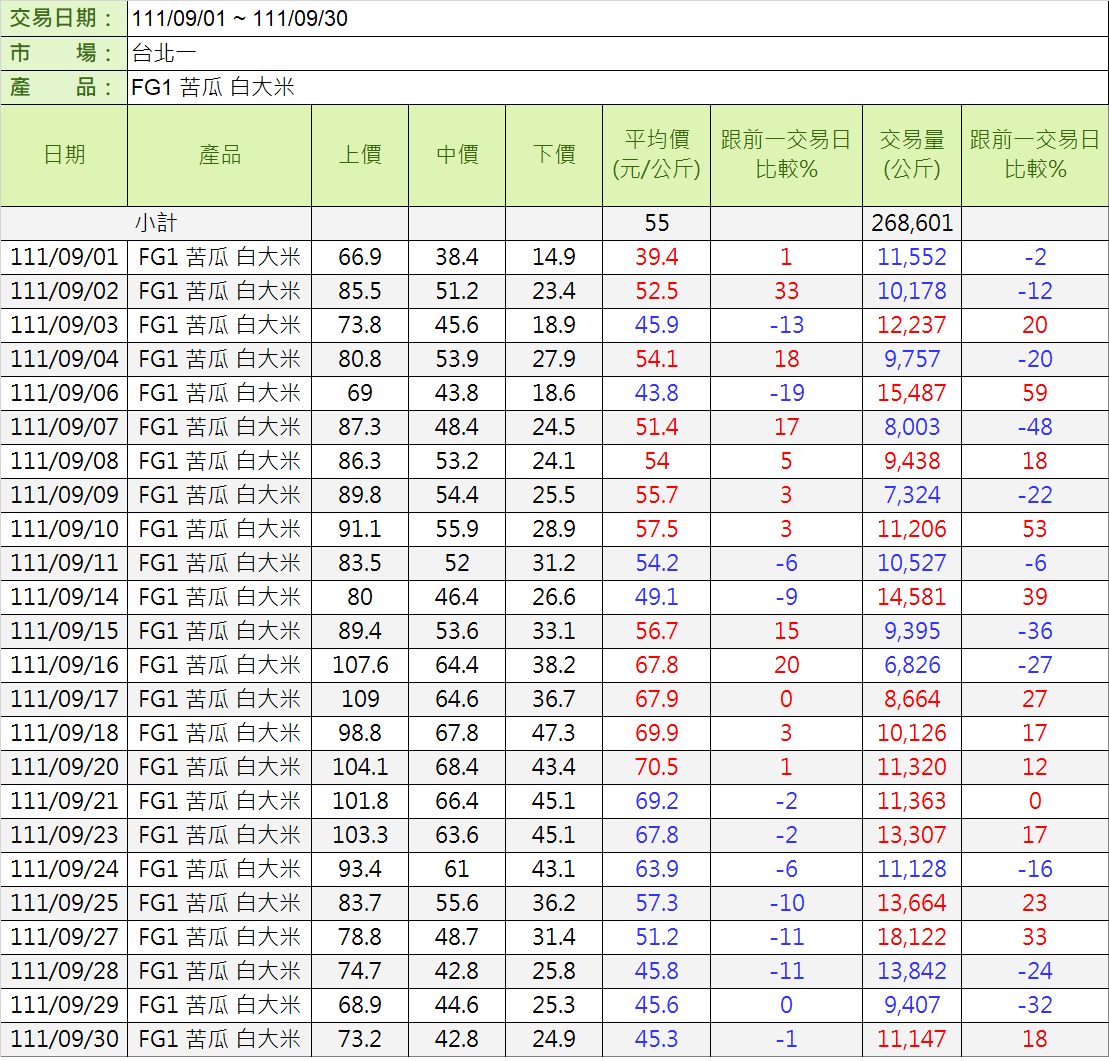Click the 中價 column header
Image resolution: width=1109 pixels, height=1061 pixels.
457,155
